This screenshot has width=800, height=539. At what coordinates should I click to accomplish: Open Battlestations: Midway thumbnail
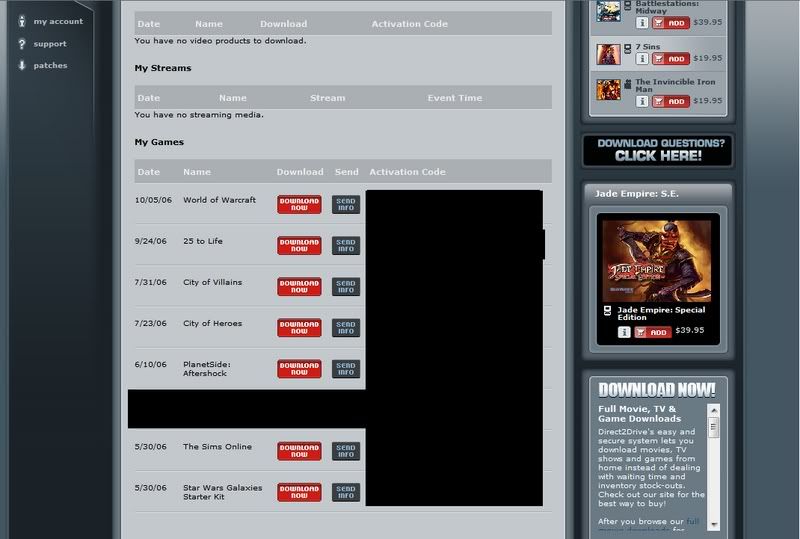pyautogui.click(x=609, y=11)
